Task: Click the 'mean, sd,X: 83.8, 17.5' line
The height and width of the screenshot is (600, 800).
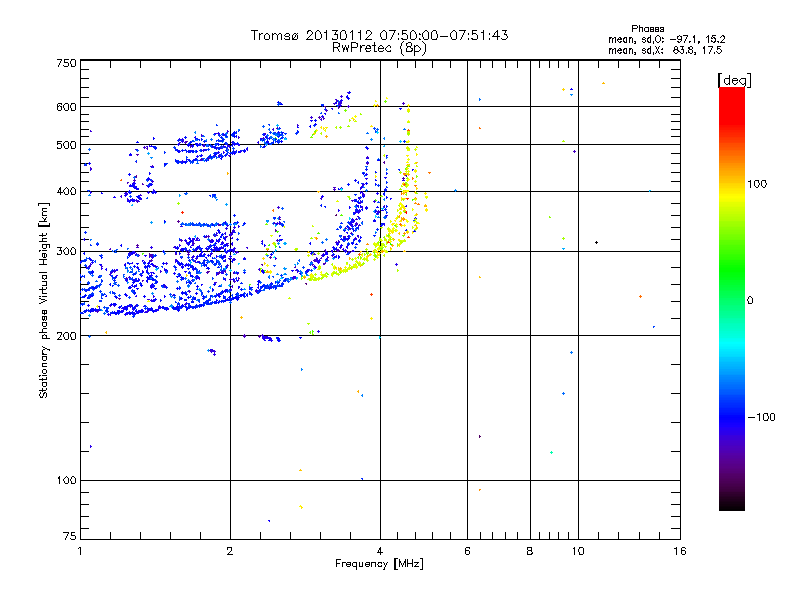Action: point(665,50)
